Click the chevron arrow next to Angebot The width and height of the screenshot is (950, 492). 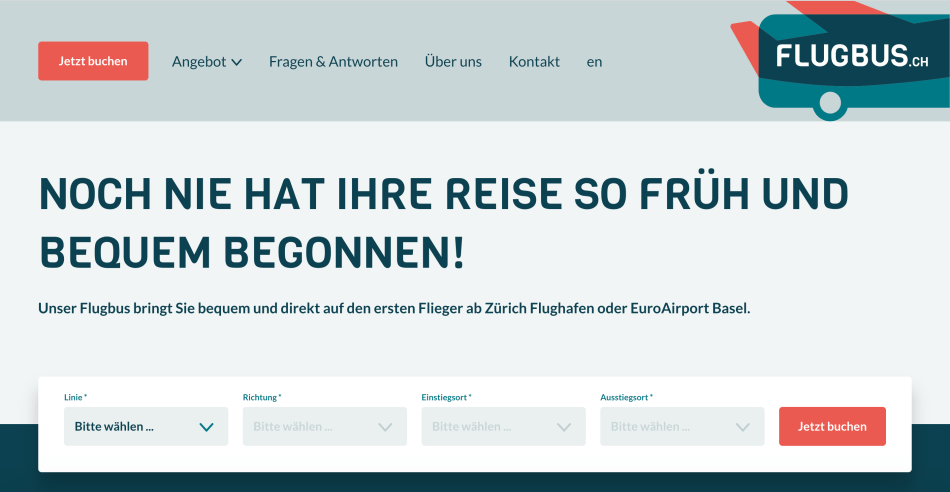(237, 62)
